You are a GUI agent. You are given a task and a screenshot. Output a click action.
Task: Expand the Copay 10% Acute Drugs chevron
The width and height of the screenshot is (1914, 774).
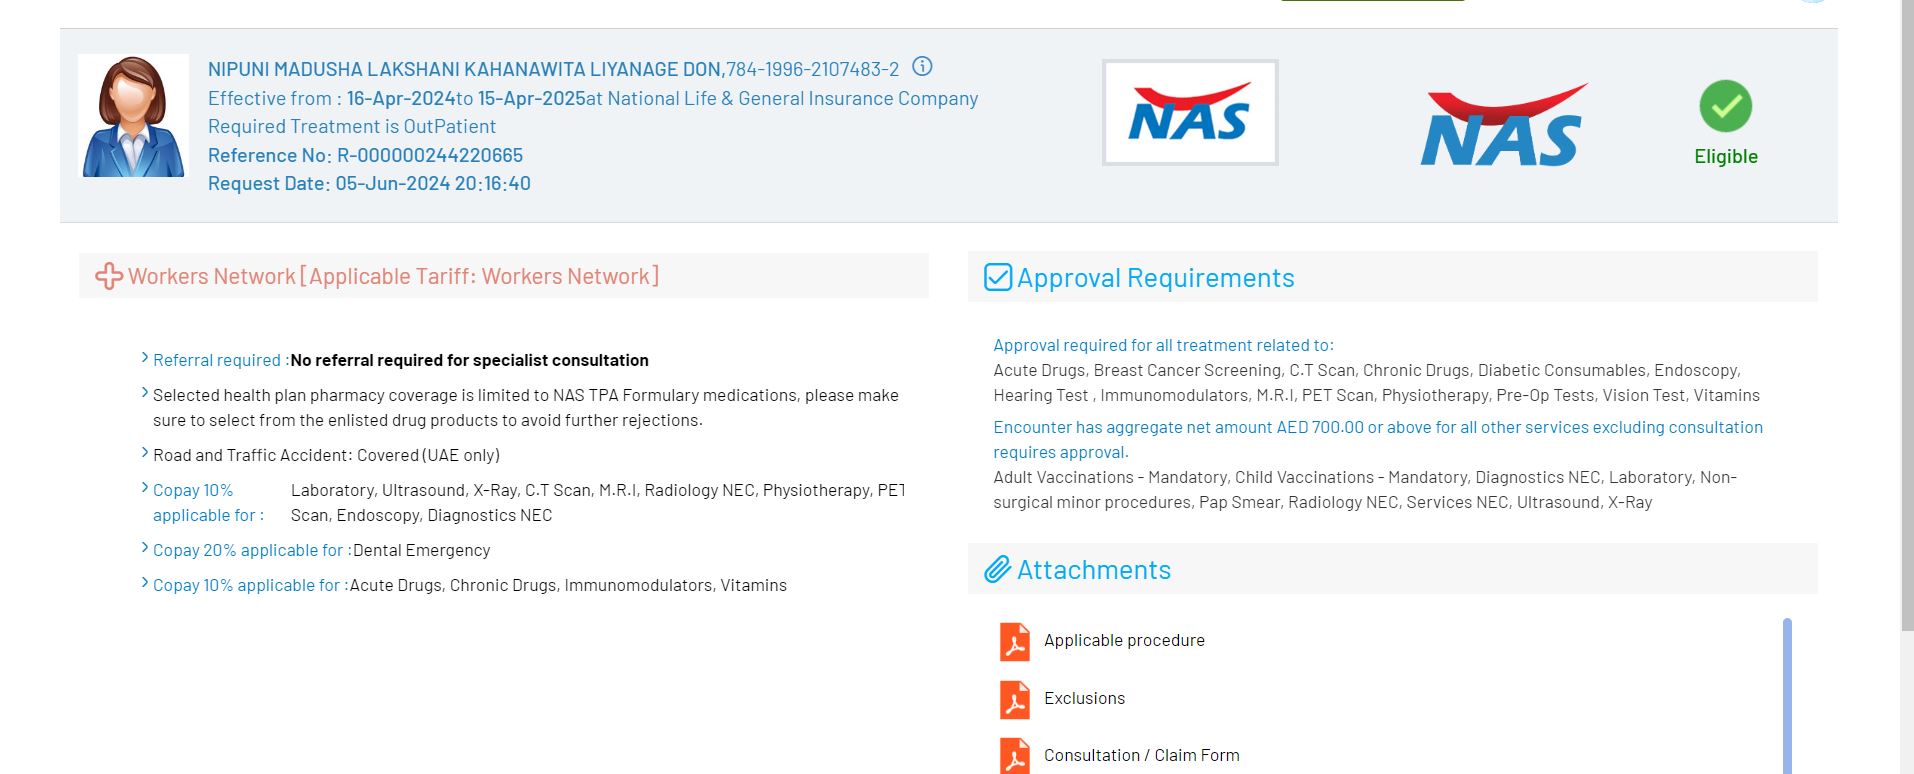pos(145,584)
